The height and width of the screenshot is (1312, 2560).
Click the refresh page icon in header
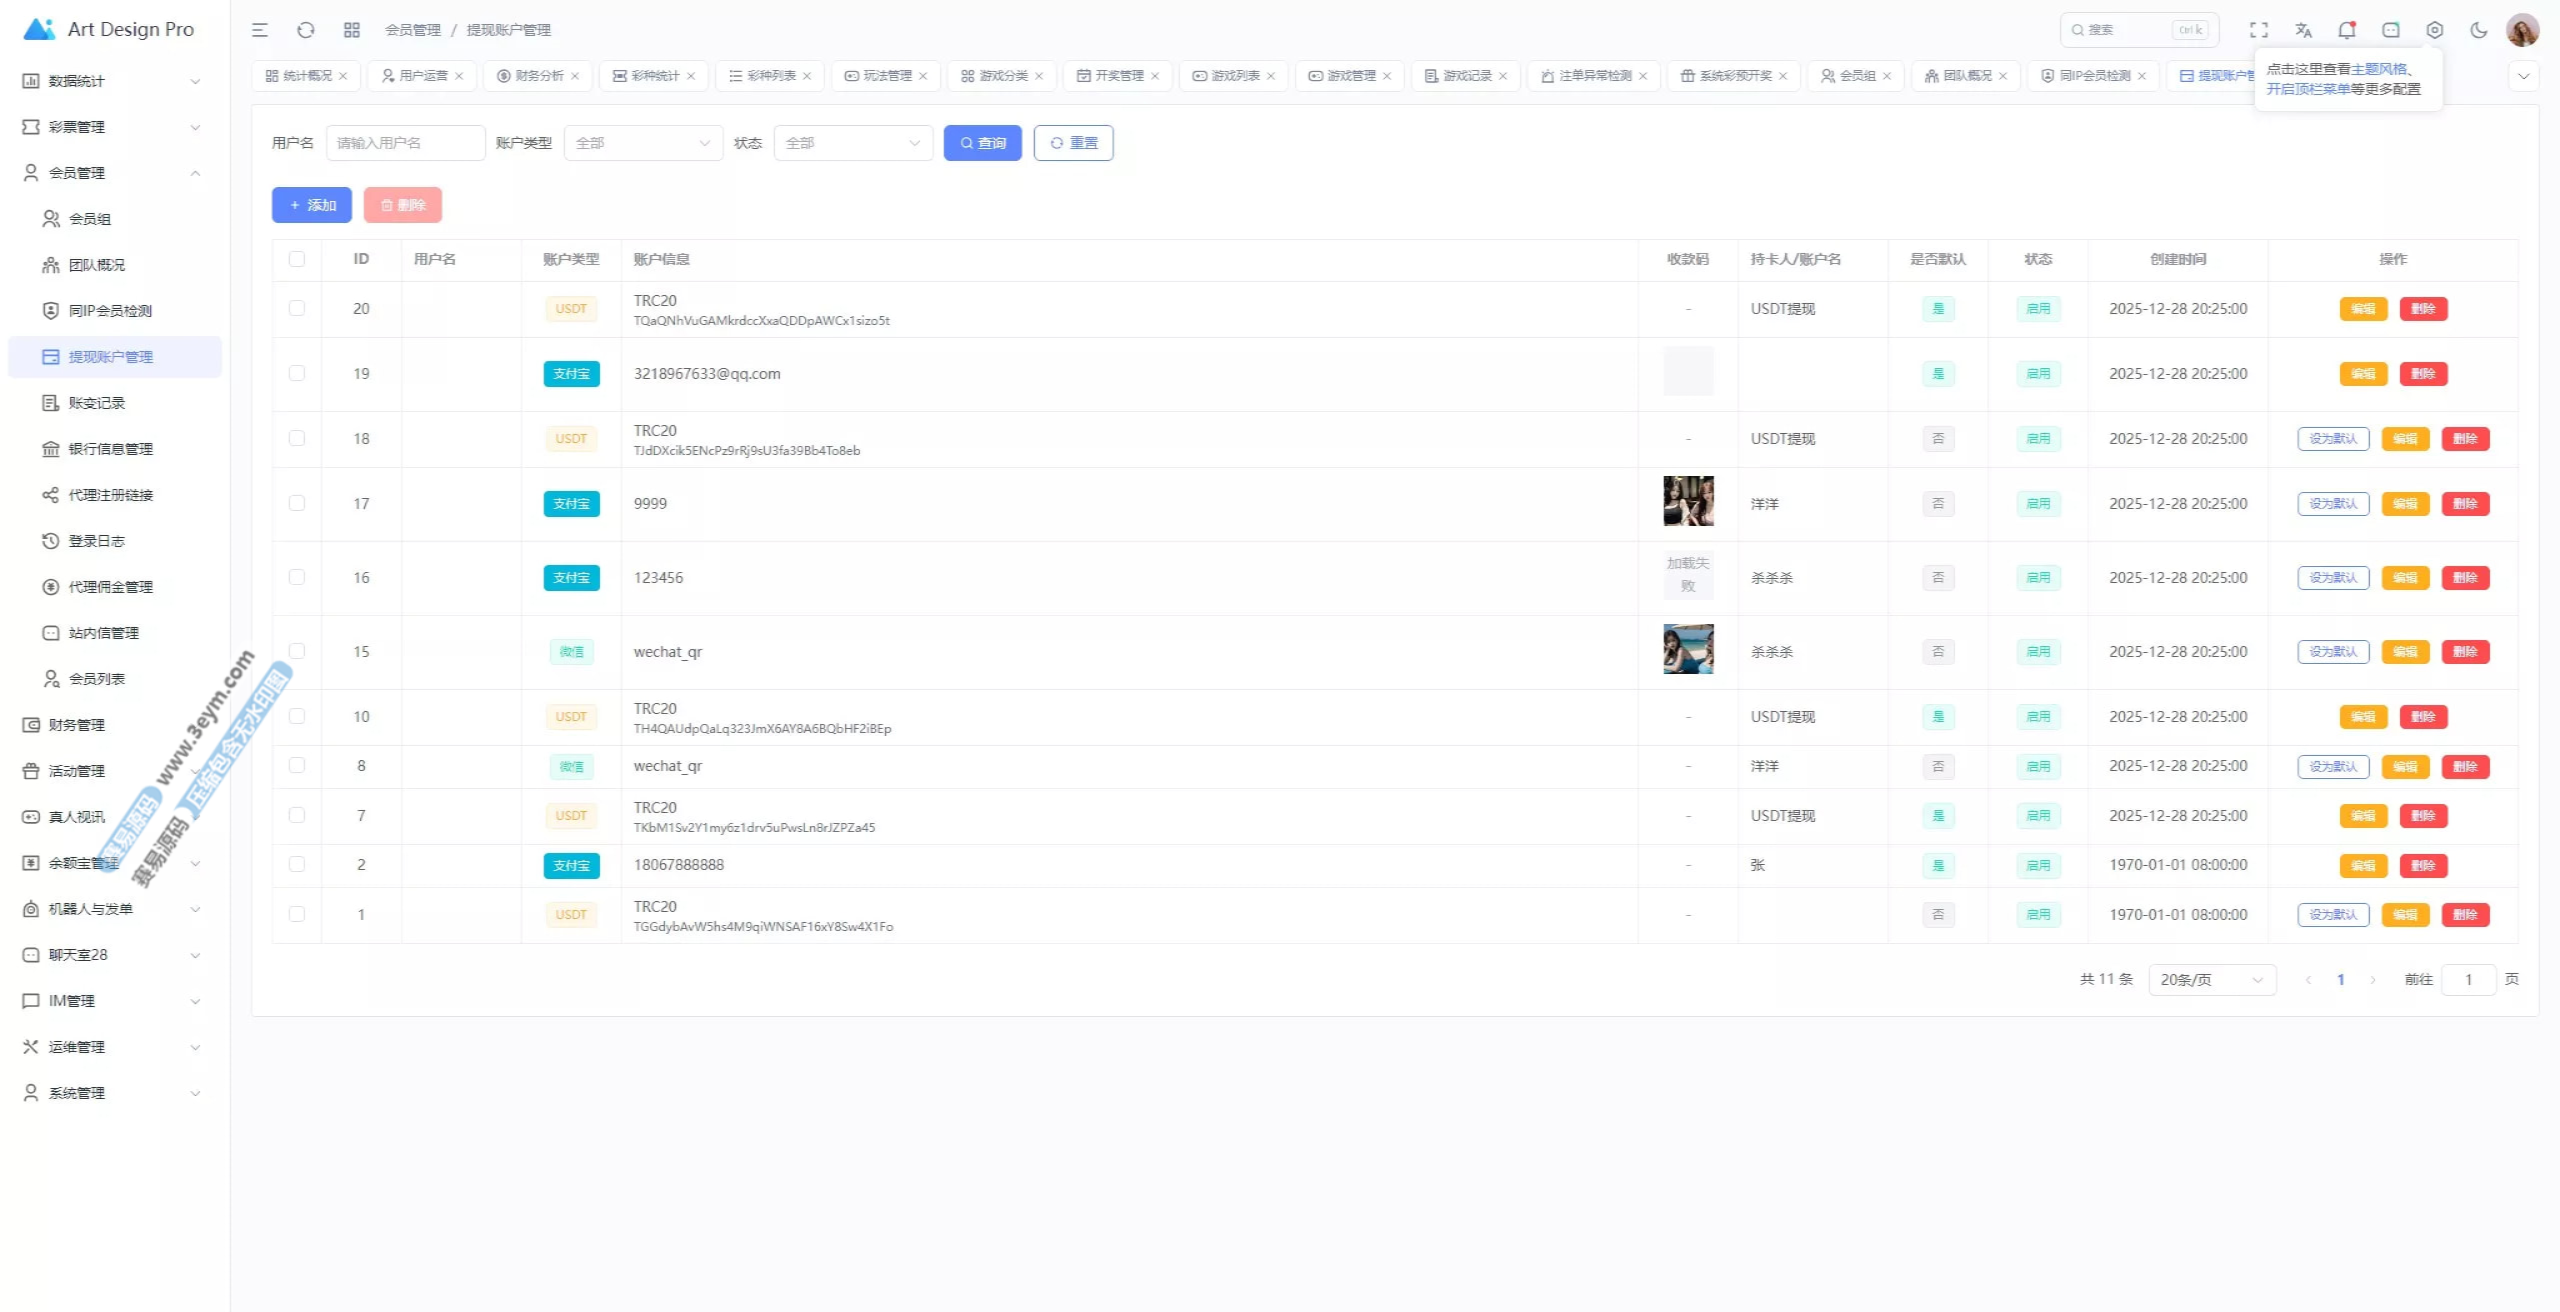306,30
